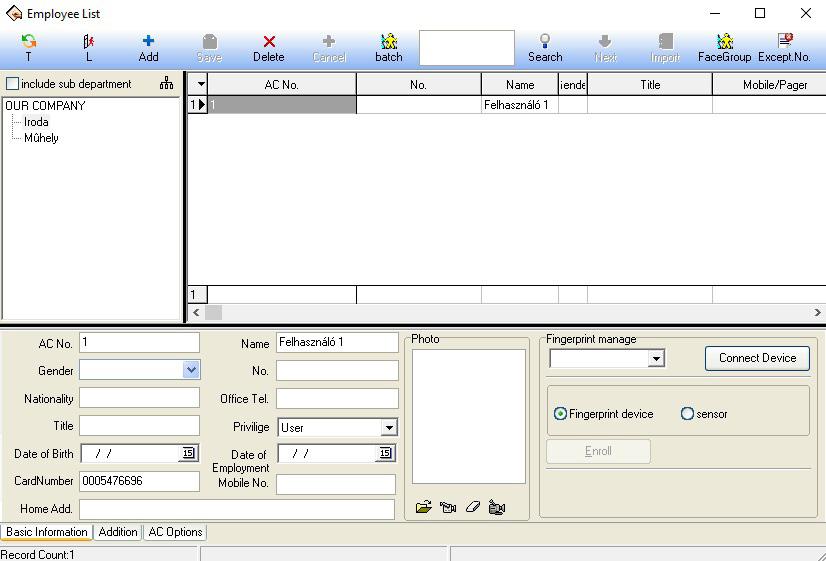Select Fingerprint device radio option
This screenshot has width=826, height=561.
pos(560,414)
